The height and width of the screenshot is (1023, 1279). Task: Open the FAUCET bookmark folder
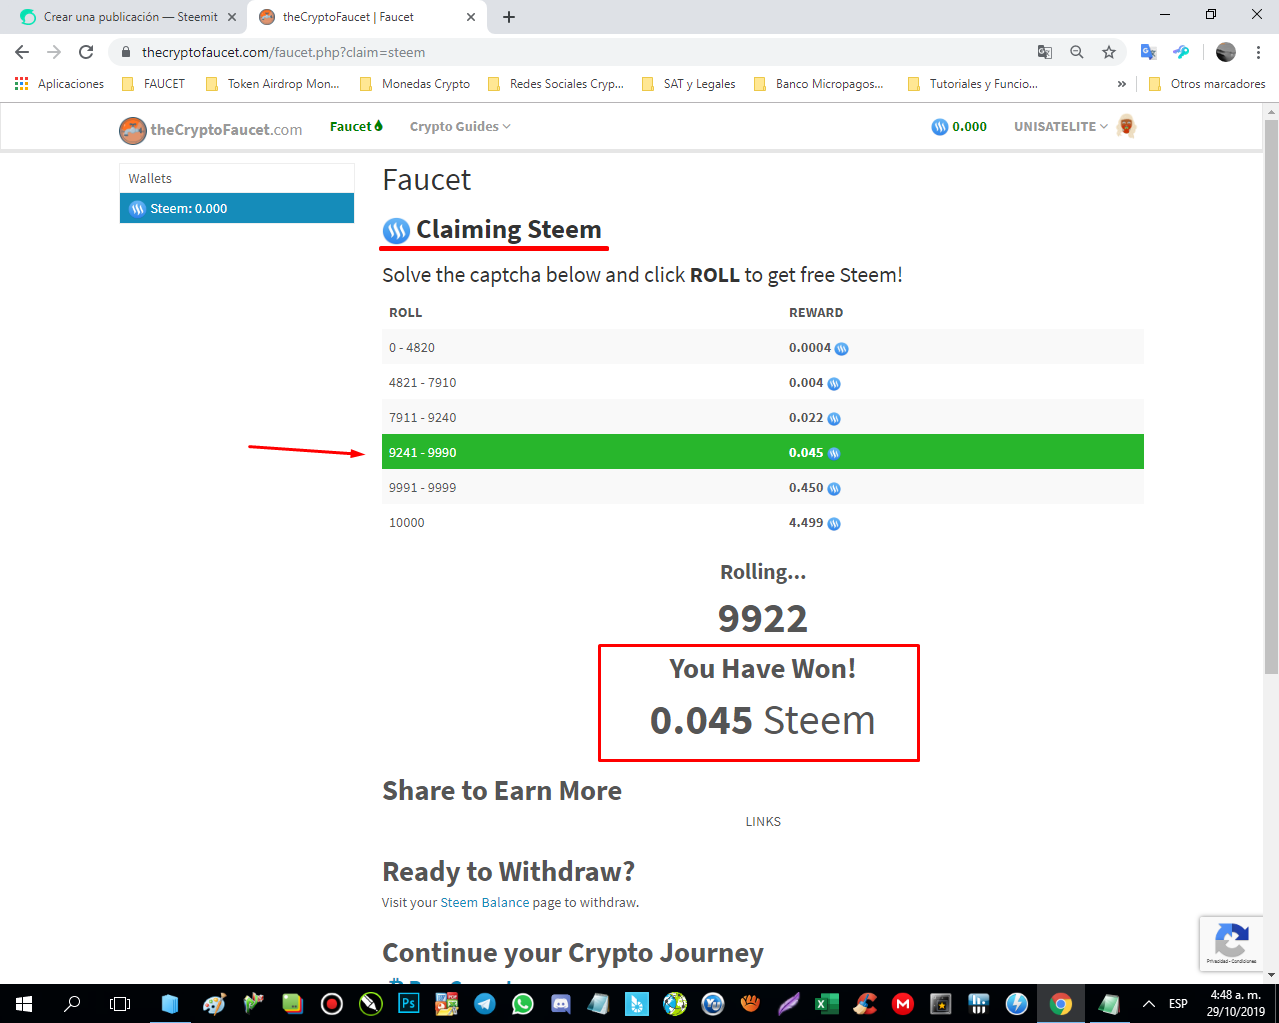[153, 84]
